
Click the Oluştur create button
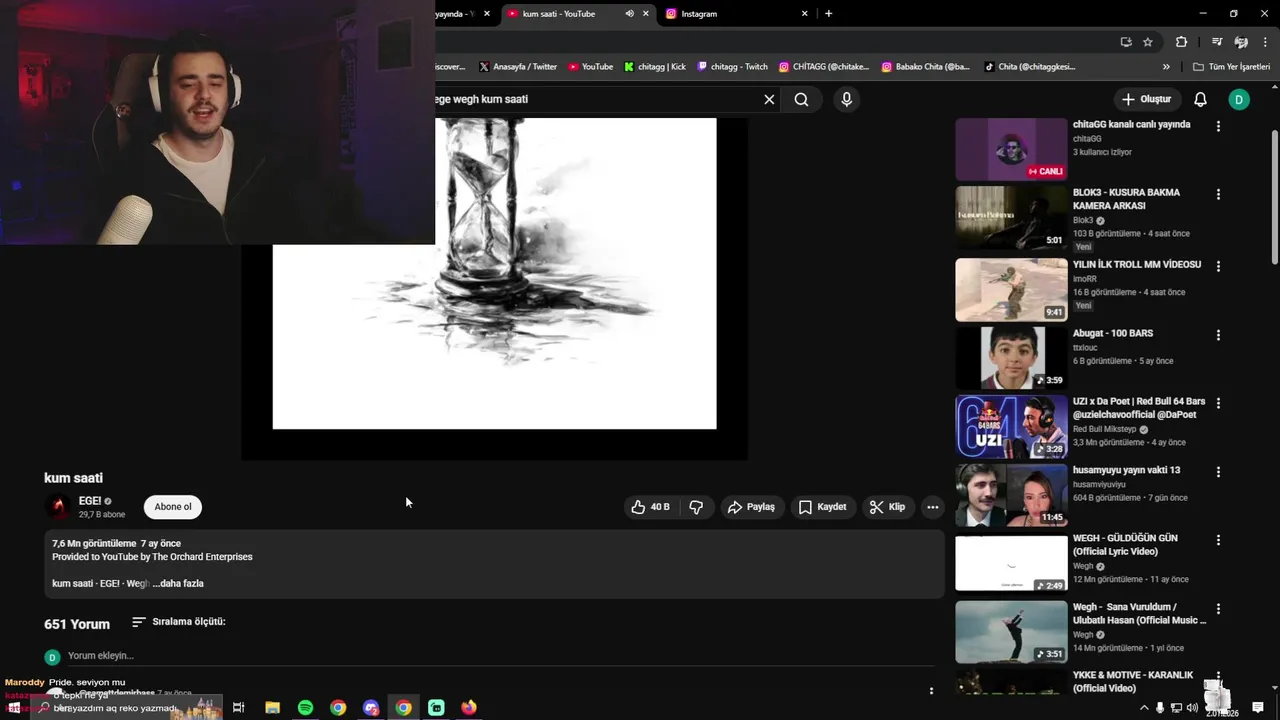(1146, 99)
